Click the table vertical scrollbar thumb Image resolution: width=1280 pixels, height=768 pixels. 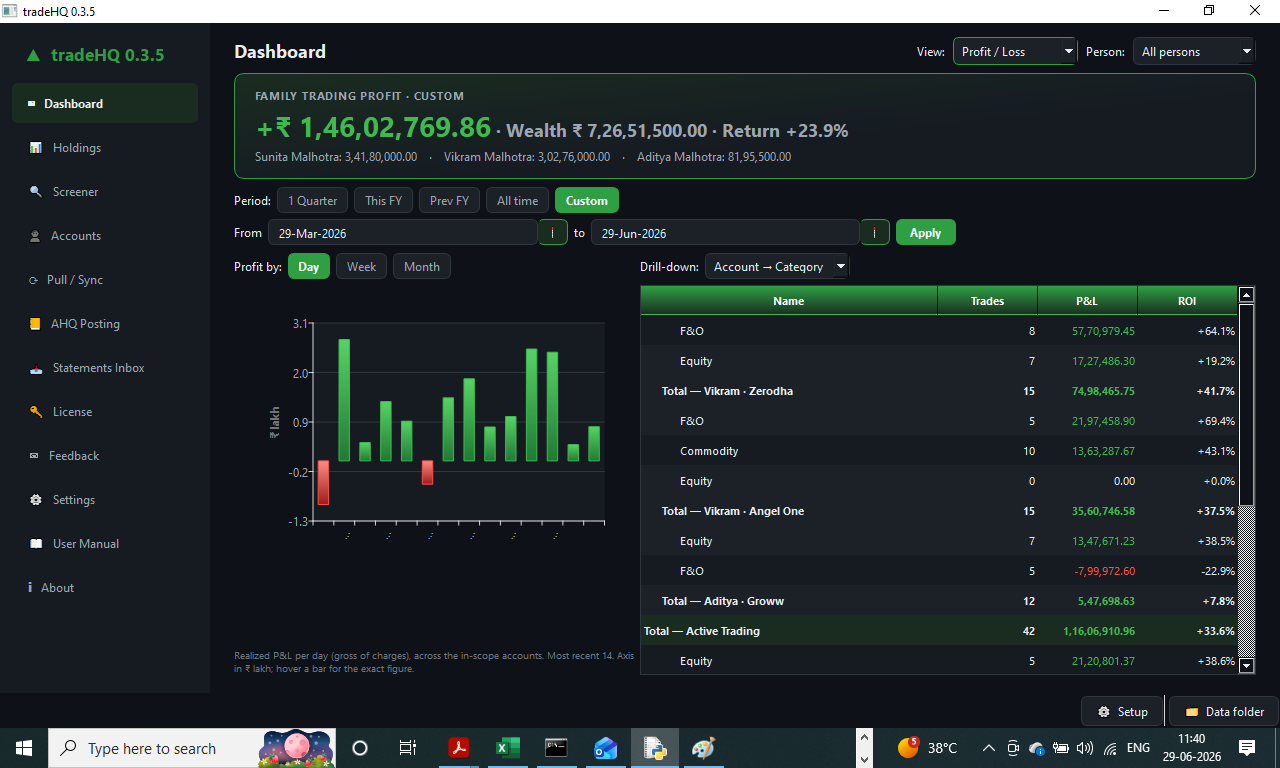pos(1246,404)
